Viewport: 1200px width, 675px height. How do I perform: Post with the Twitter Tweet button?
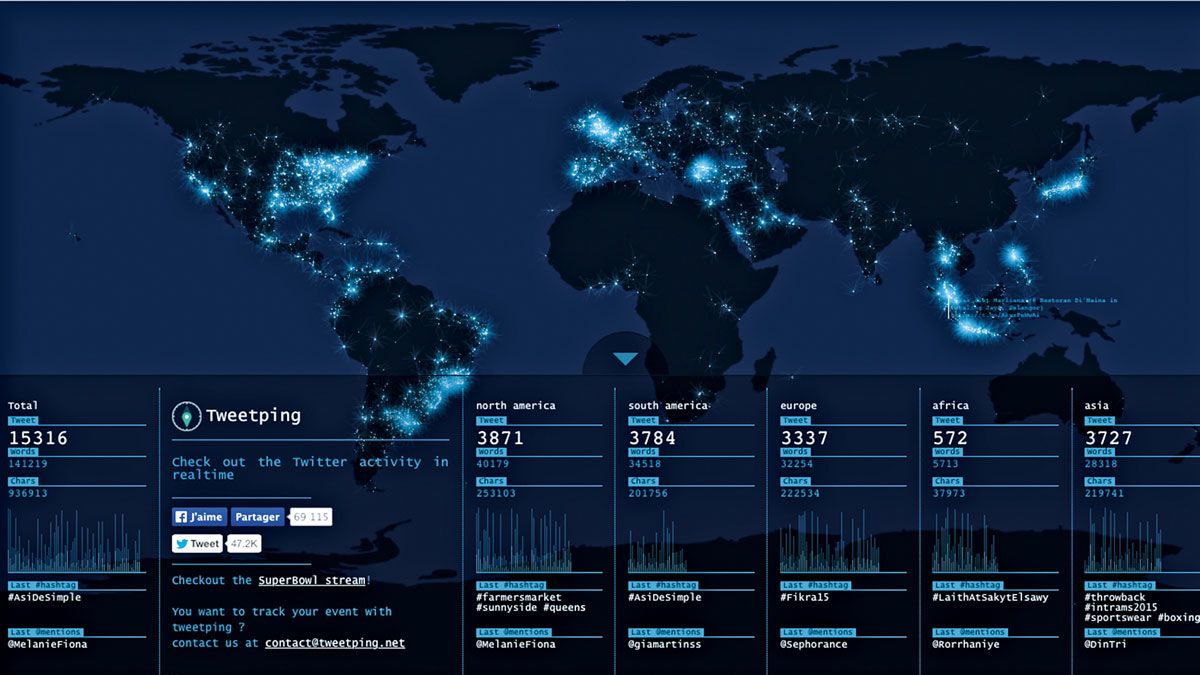(197, 544)
